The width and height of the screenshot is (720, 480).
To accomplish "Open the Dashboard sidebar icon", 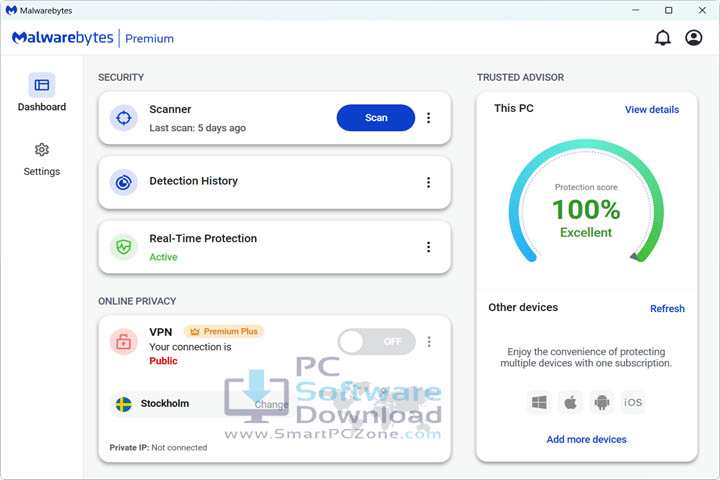I will pos(42,85).
